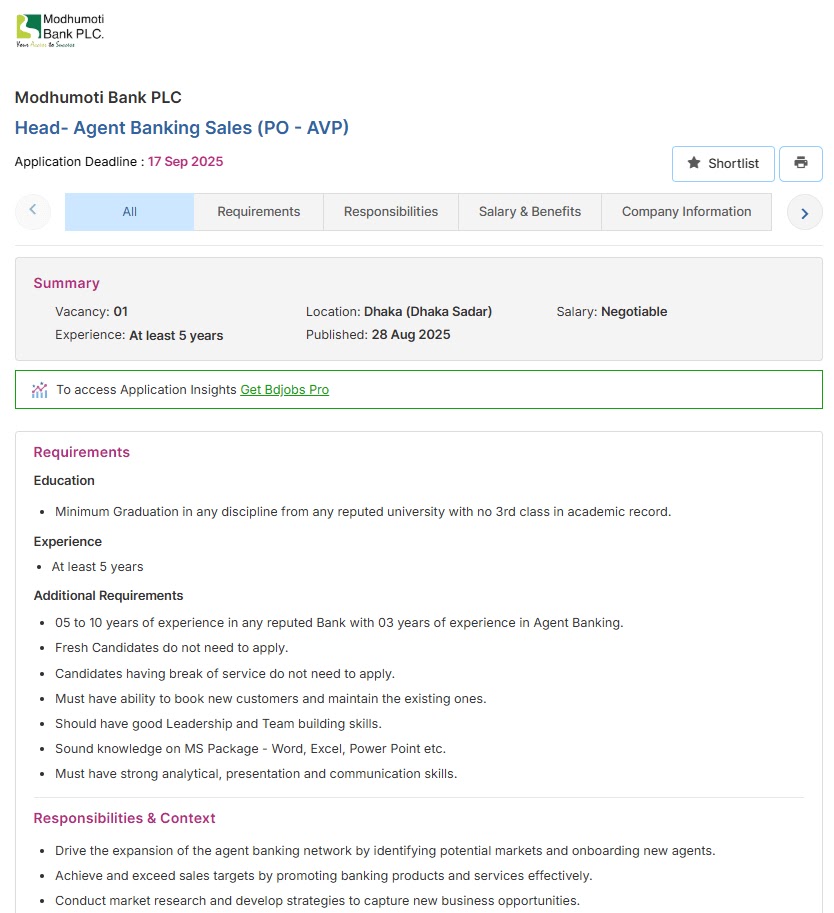
Task: Click the Dhaka (Dhaka Sadar) location text
Action: [x=428, y=312]
